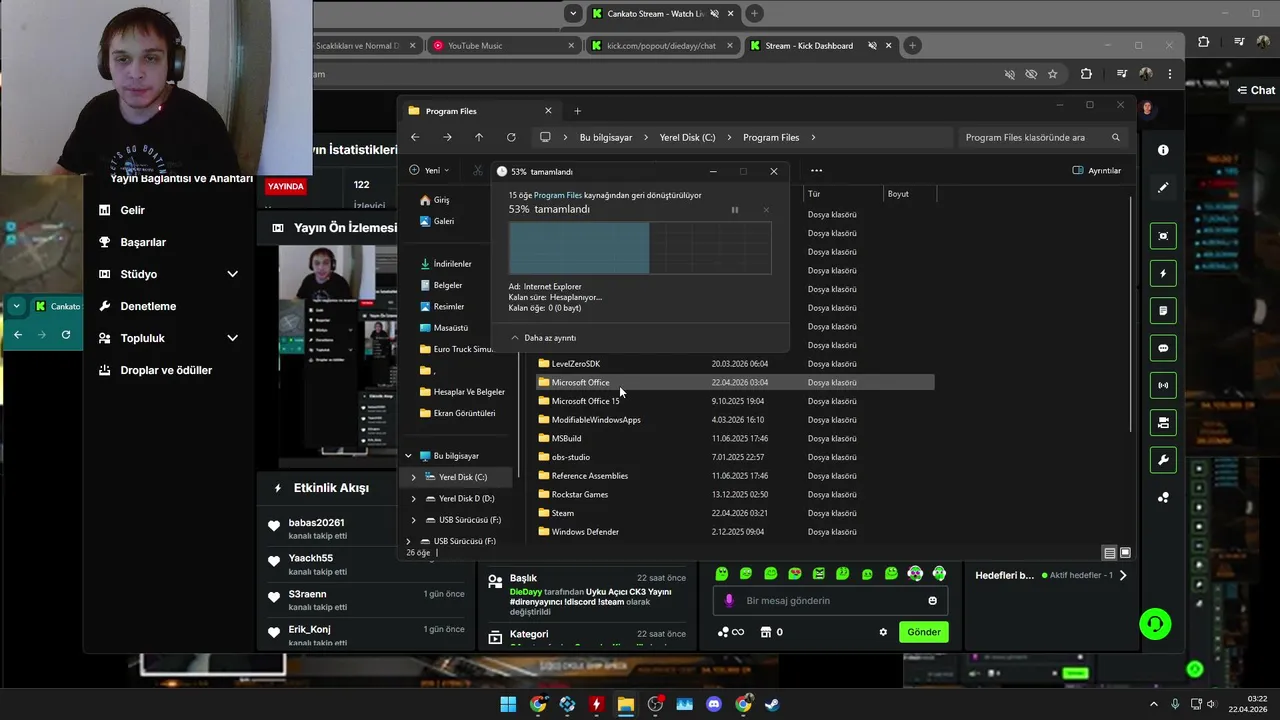Open Steam from taskbar

pos(772,704)
